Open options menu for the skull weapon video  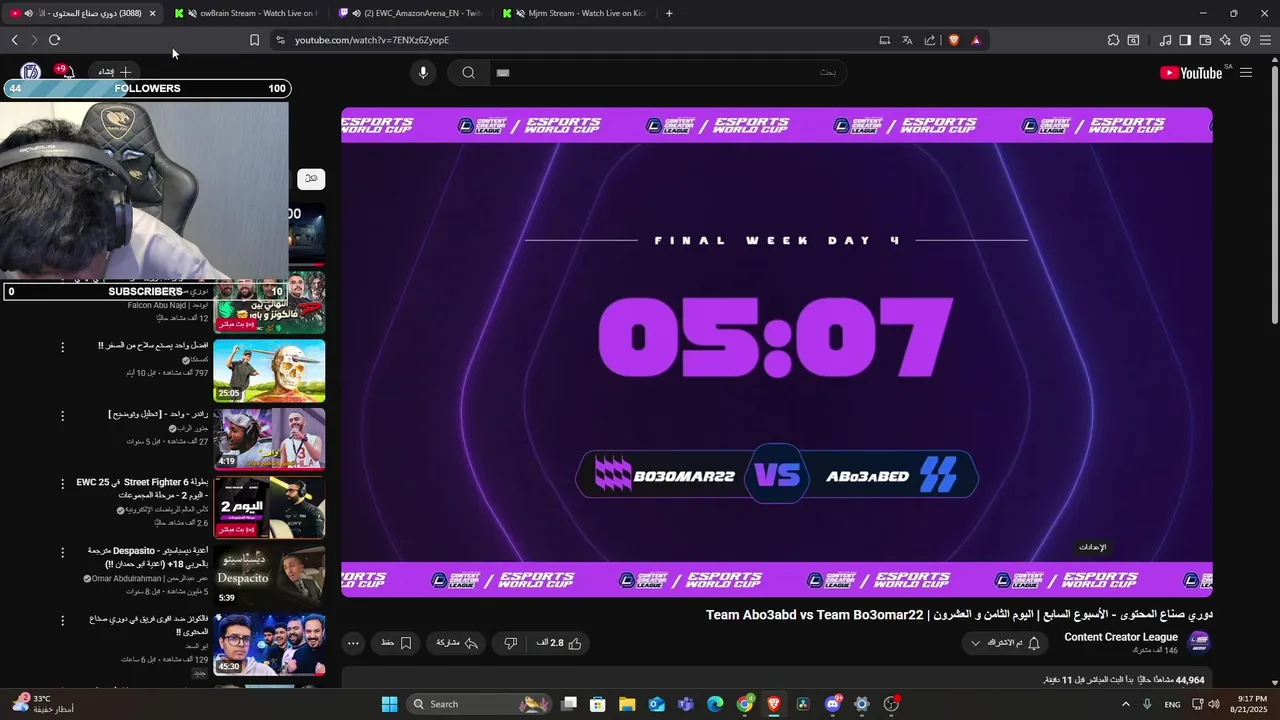click(63, 348)
